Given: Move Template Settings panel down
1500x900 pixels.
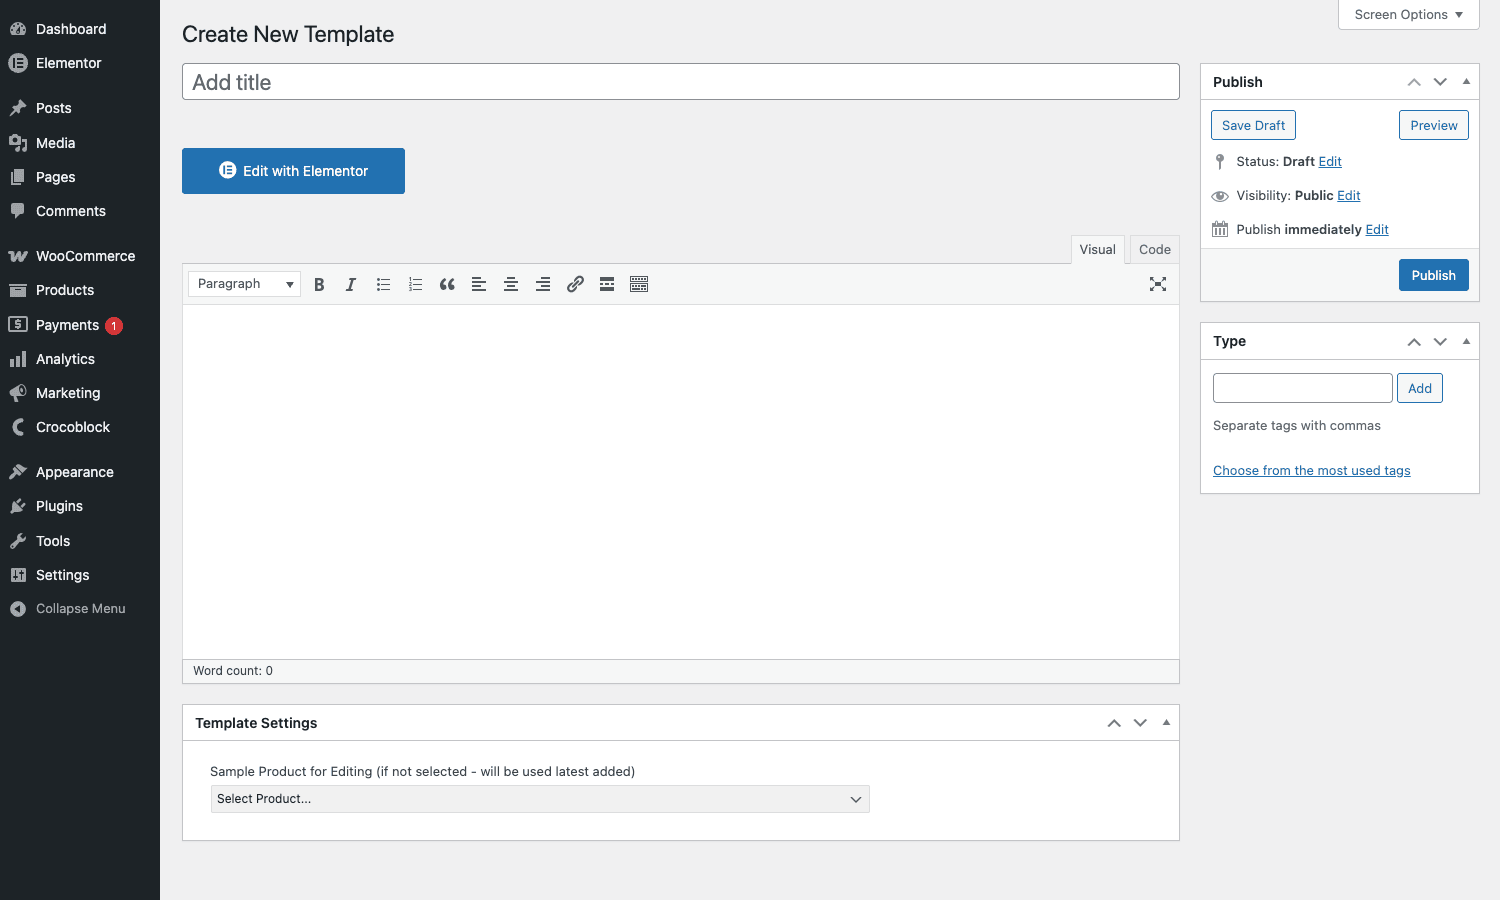Looking at the screenshot, I should click(x=1140, y=723).
